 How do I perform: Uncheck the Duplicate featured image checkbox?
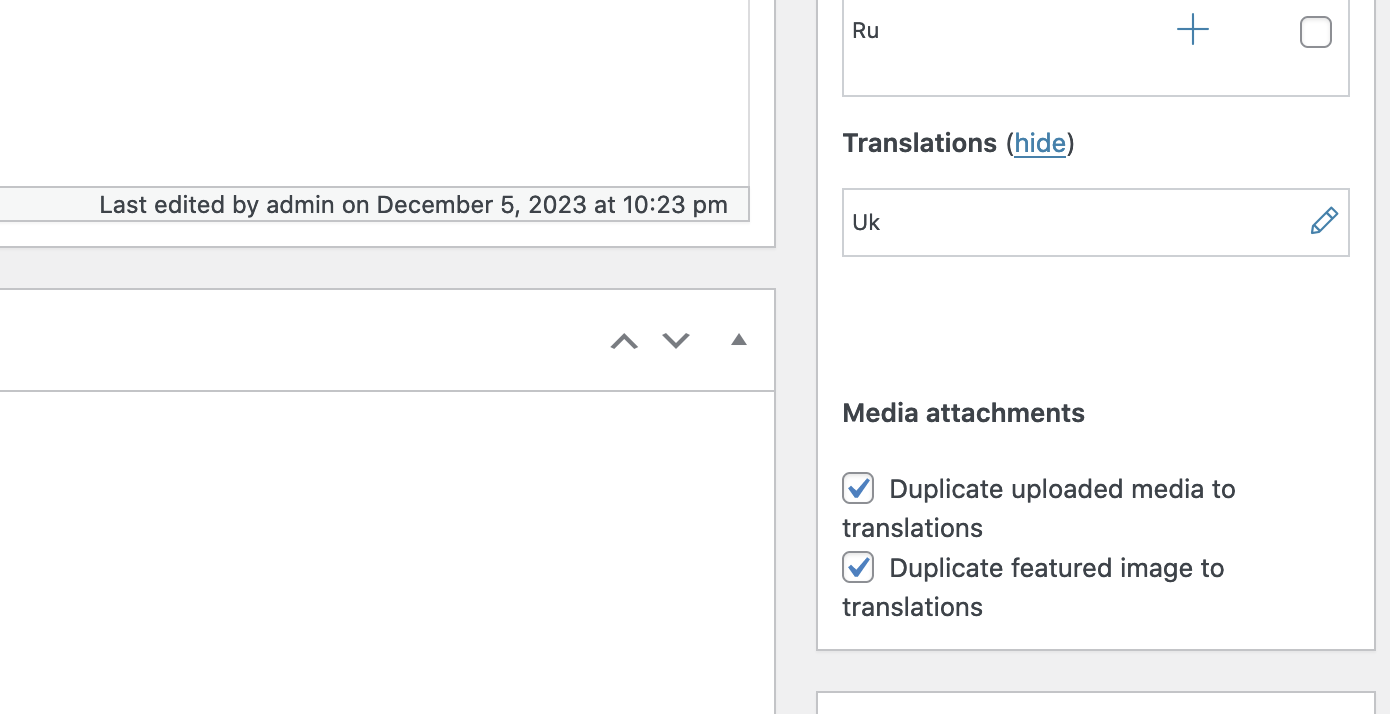click(858, 567)
